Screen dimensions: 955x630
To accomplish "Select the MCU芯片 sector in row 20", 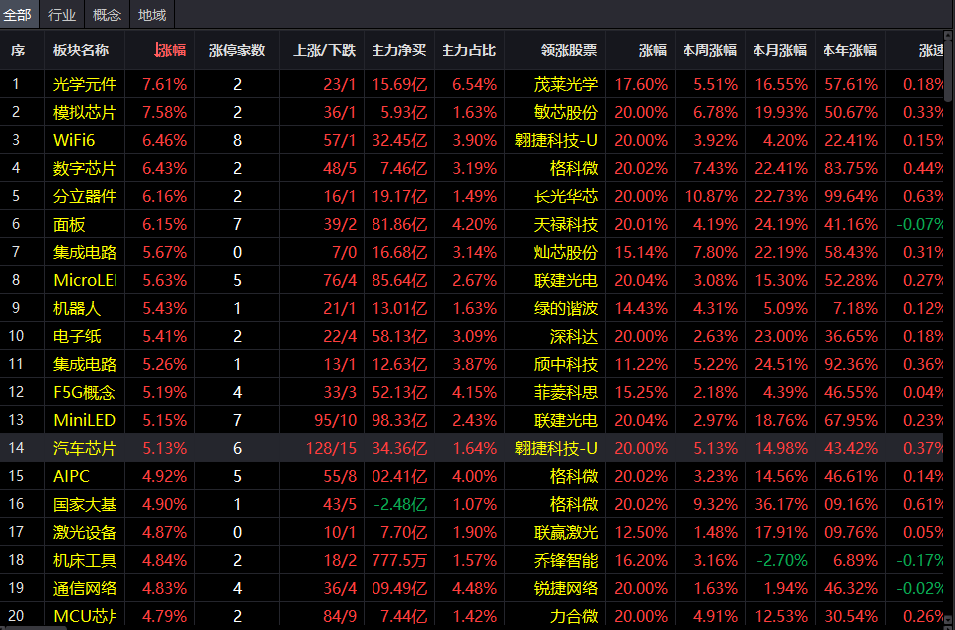I will [x=85, y=617].
